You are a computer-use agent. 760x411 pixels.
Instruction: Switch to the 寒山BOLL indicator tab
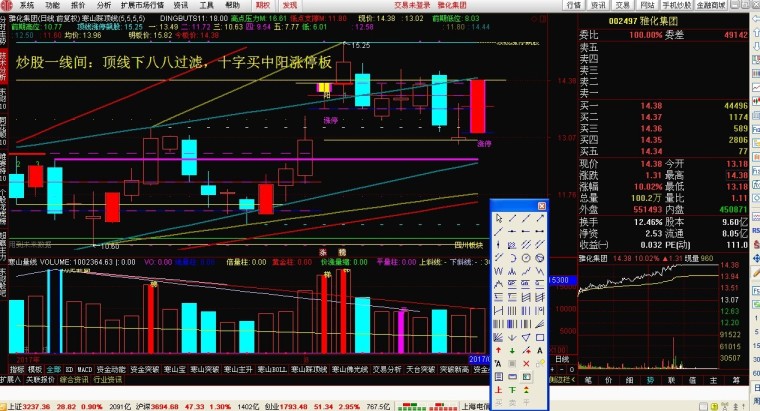(x=271, y=369)
